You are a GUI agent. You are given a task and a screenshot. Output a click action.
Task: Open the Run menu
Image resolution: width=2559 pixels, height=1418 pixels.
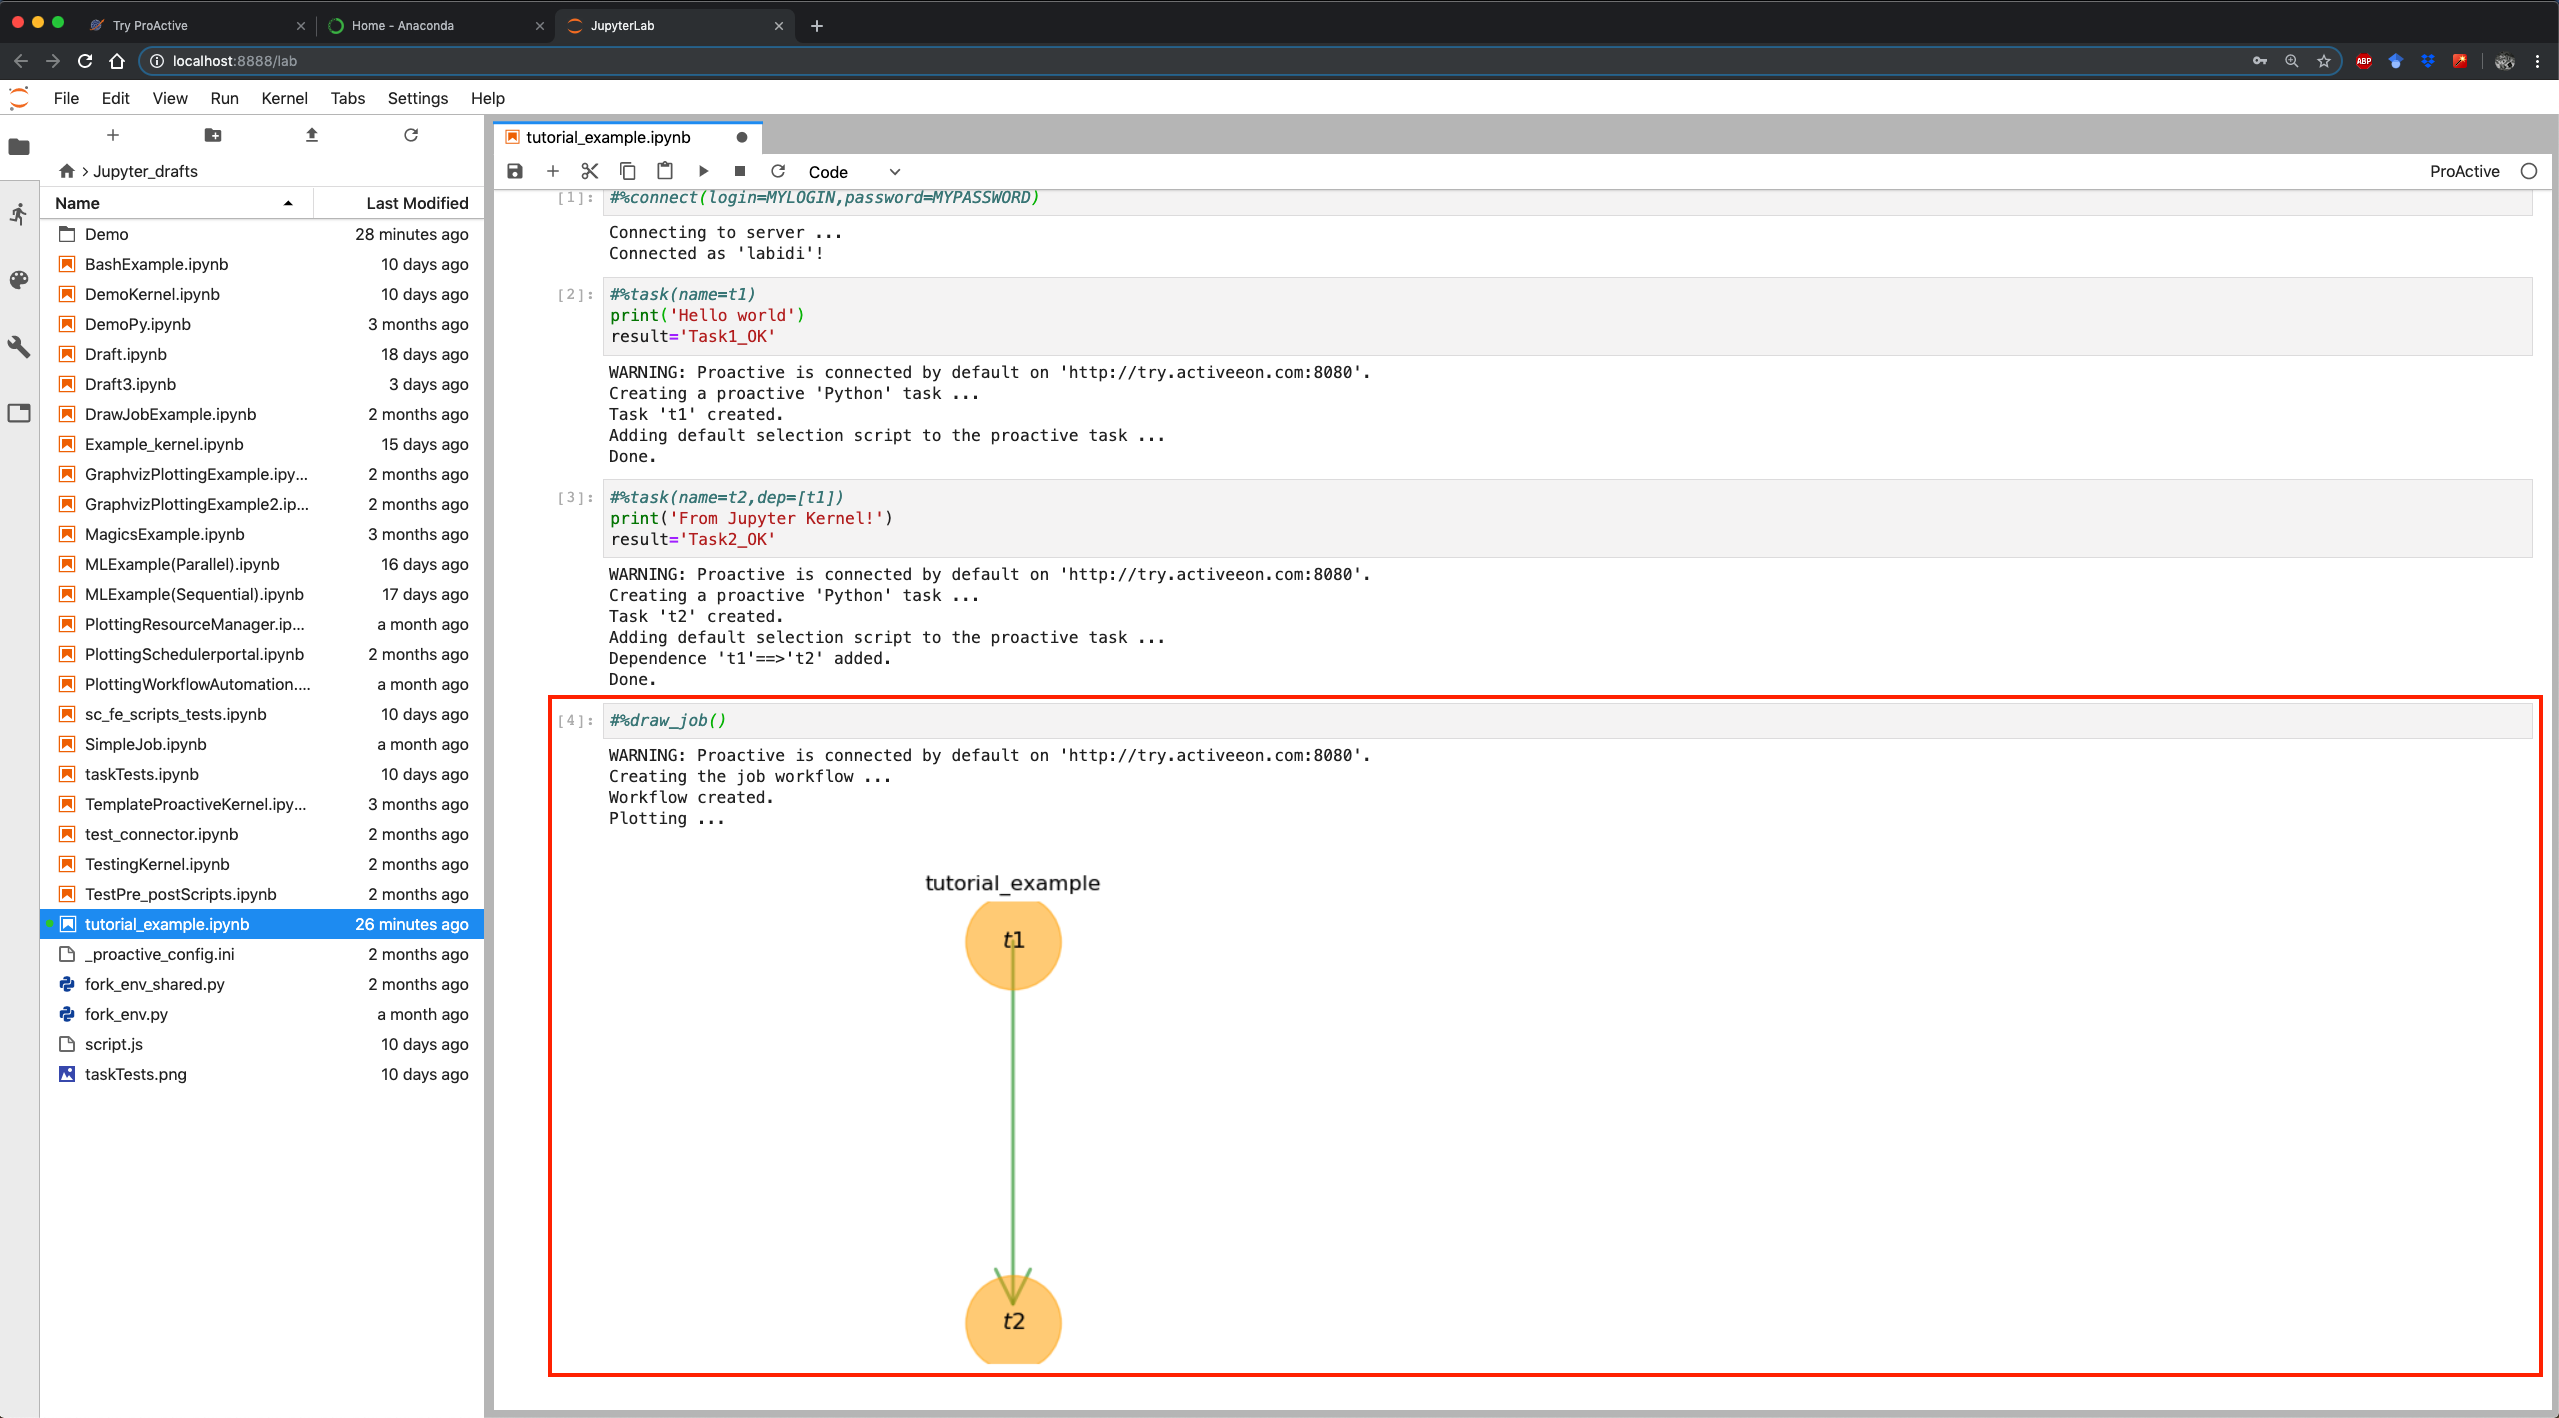click(x=224, y=98)
